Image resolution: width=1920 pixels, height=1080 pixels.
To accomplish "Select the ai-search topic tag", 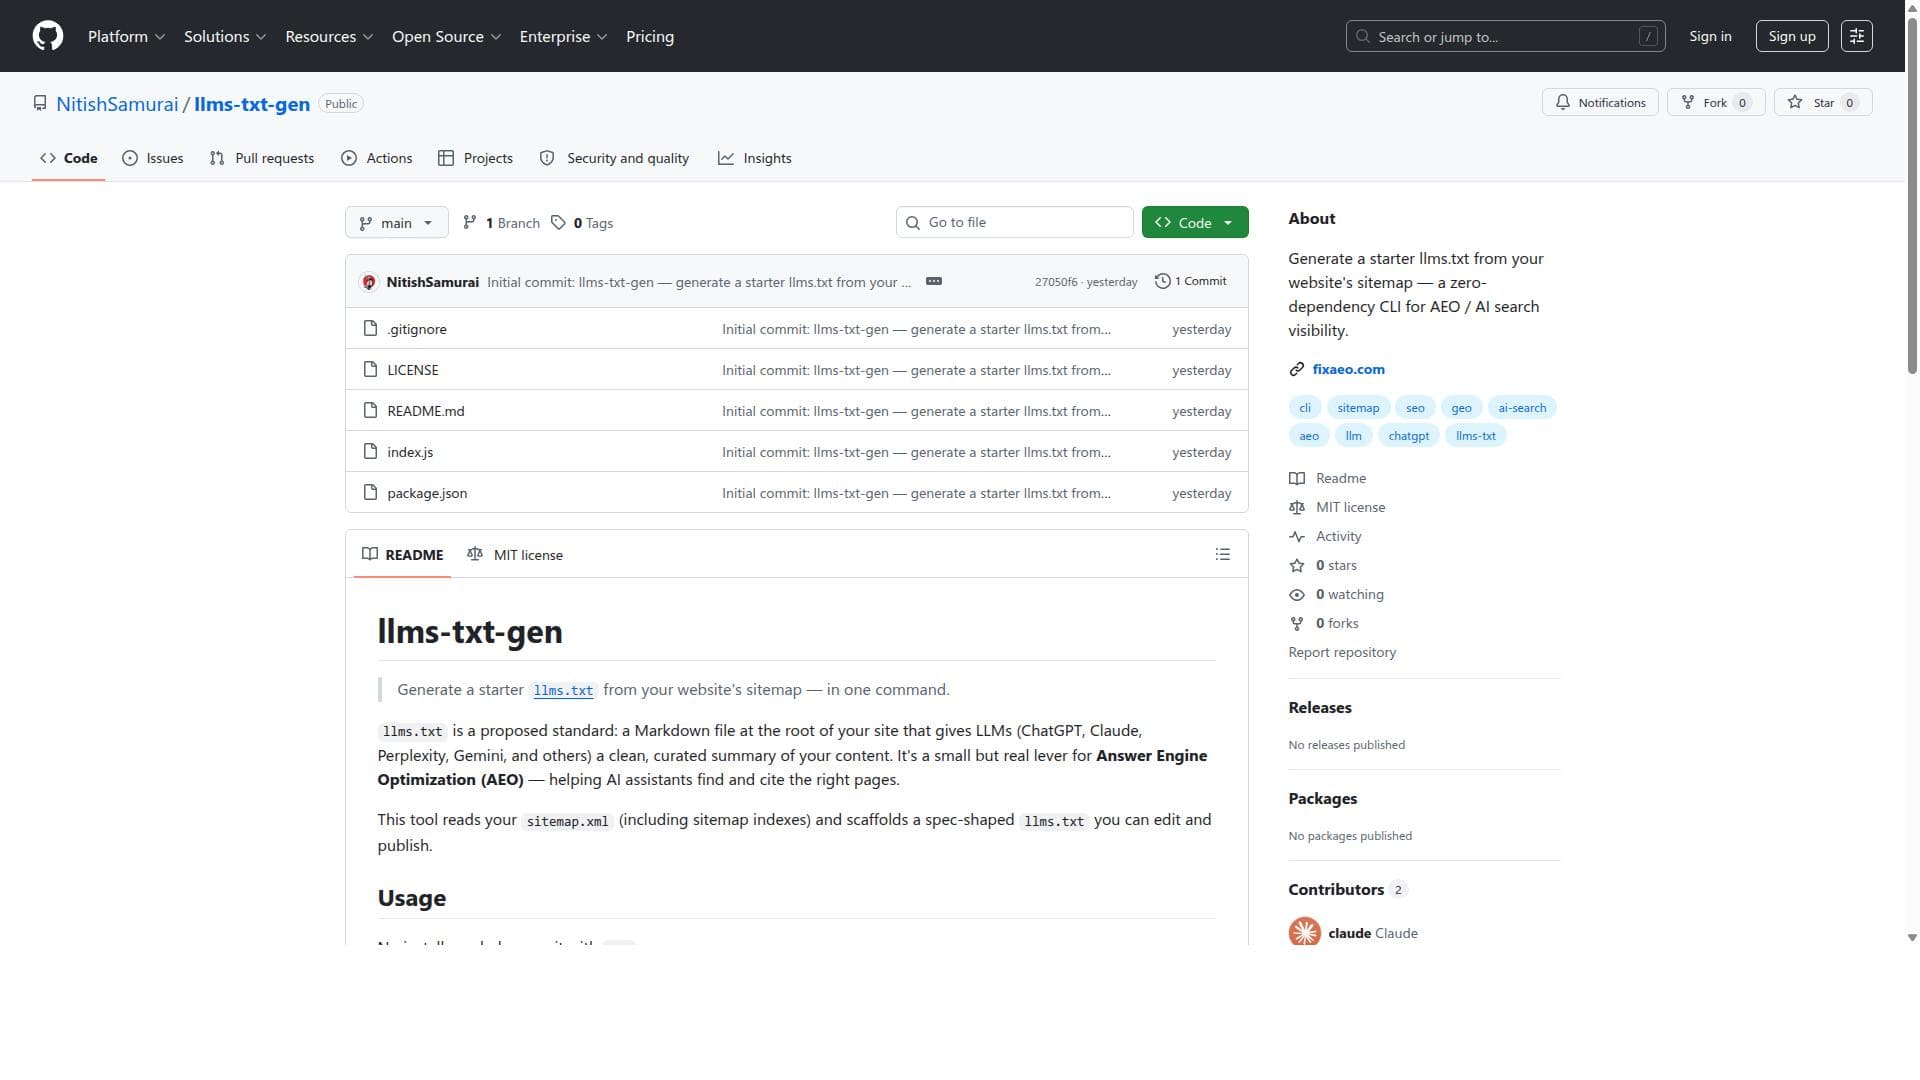I will [x=1522, y=407].
